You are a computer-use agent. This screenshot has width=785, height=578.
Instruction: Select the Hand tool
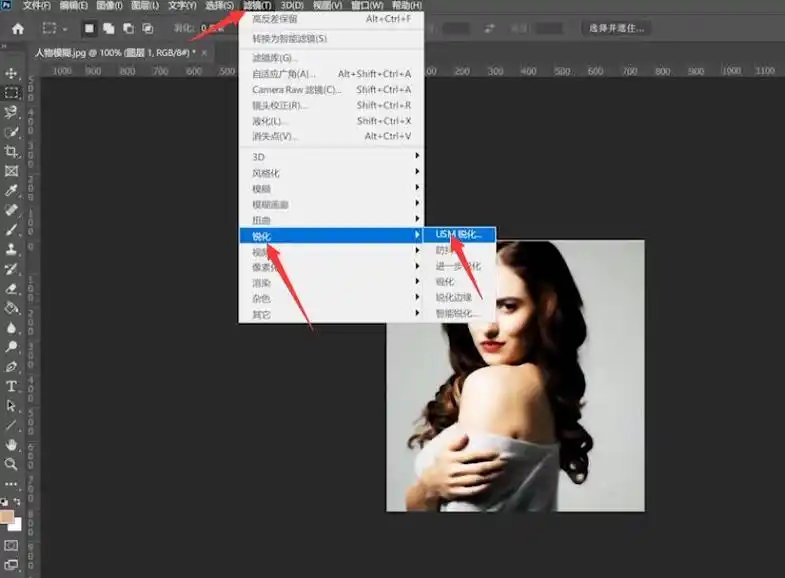point(12,444)
